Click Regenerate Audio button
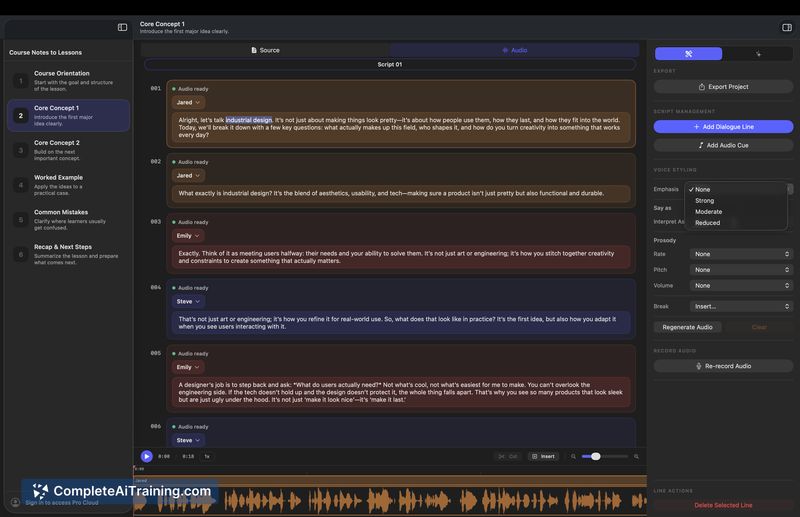Screen dimensions: 800x517 point(687,327)
